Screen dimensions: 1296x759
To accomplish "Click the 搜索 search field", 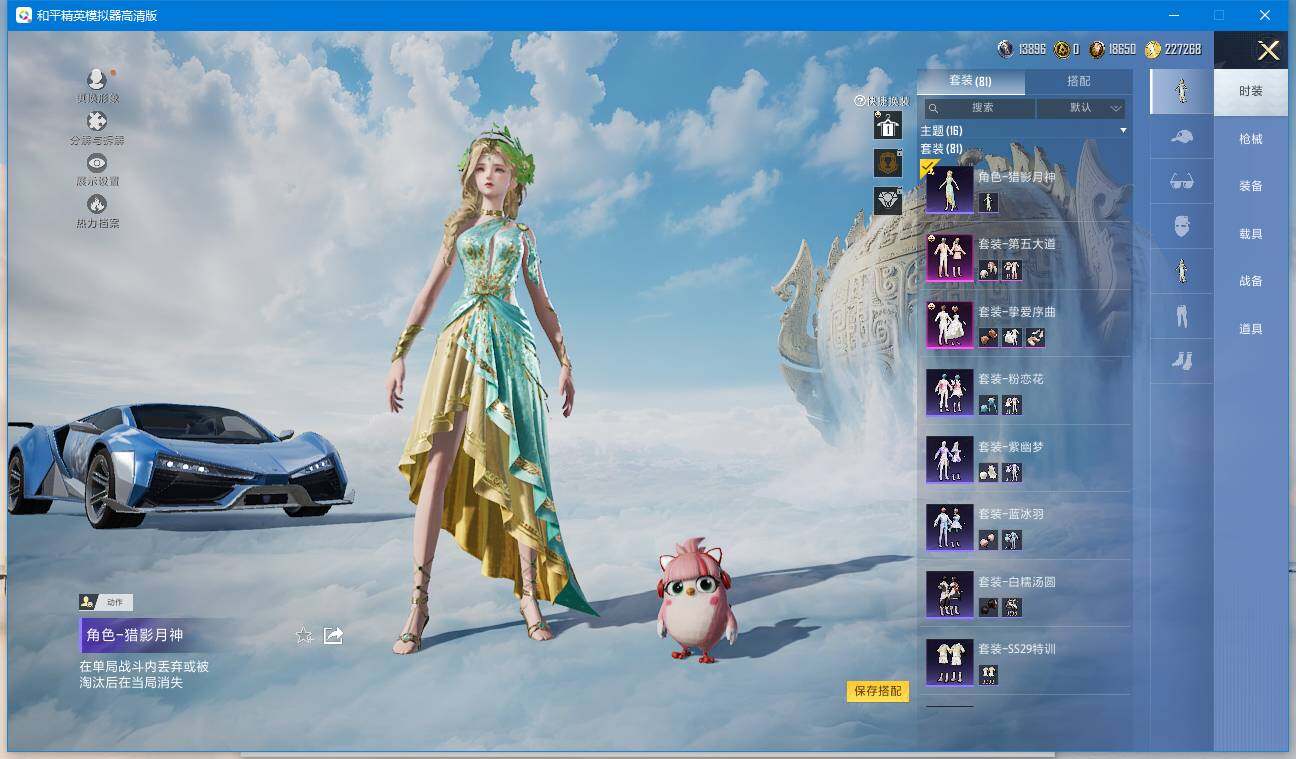I will point(979,108).
